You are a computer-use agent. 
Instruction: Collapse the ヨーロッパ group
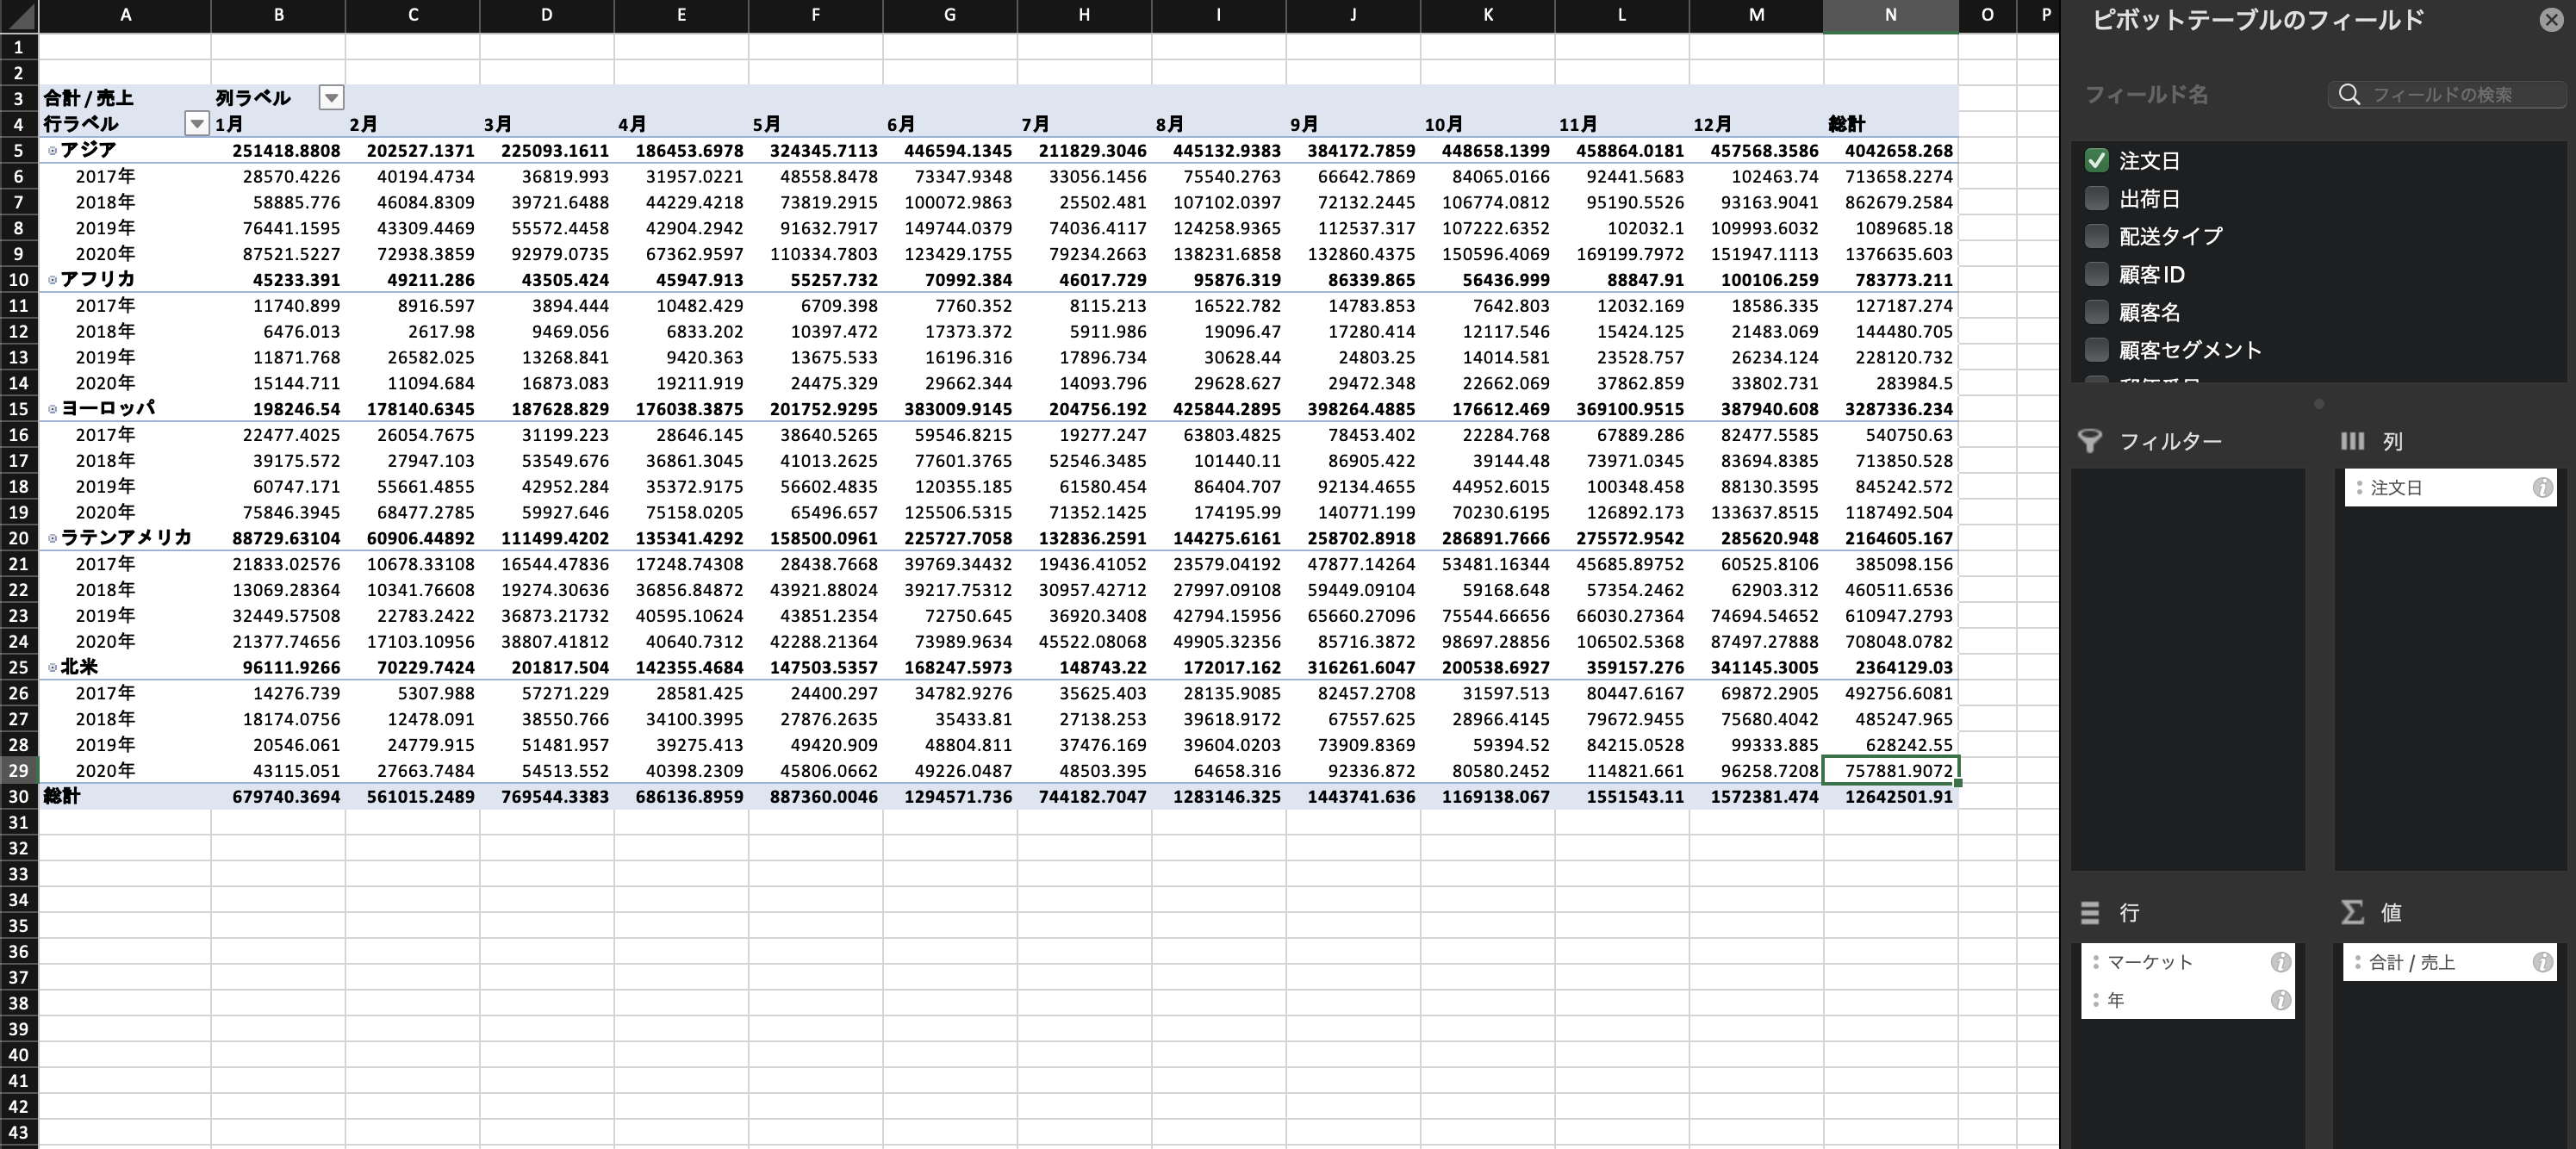(x=53, y=409)
